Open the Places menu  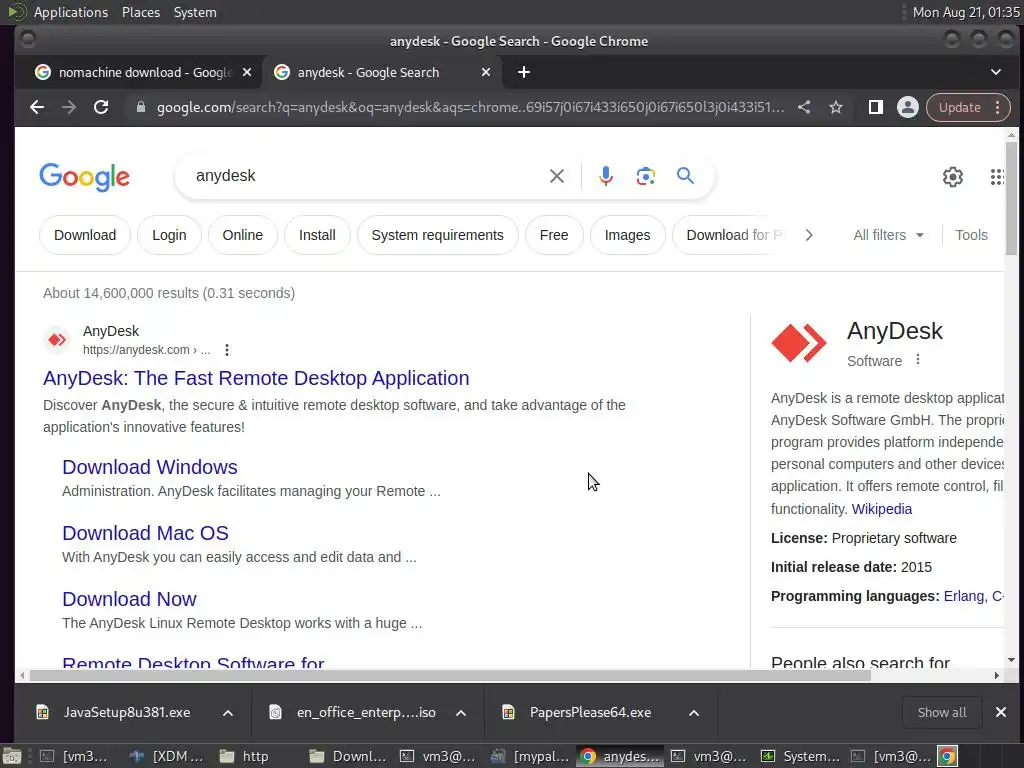pos(141,12)
